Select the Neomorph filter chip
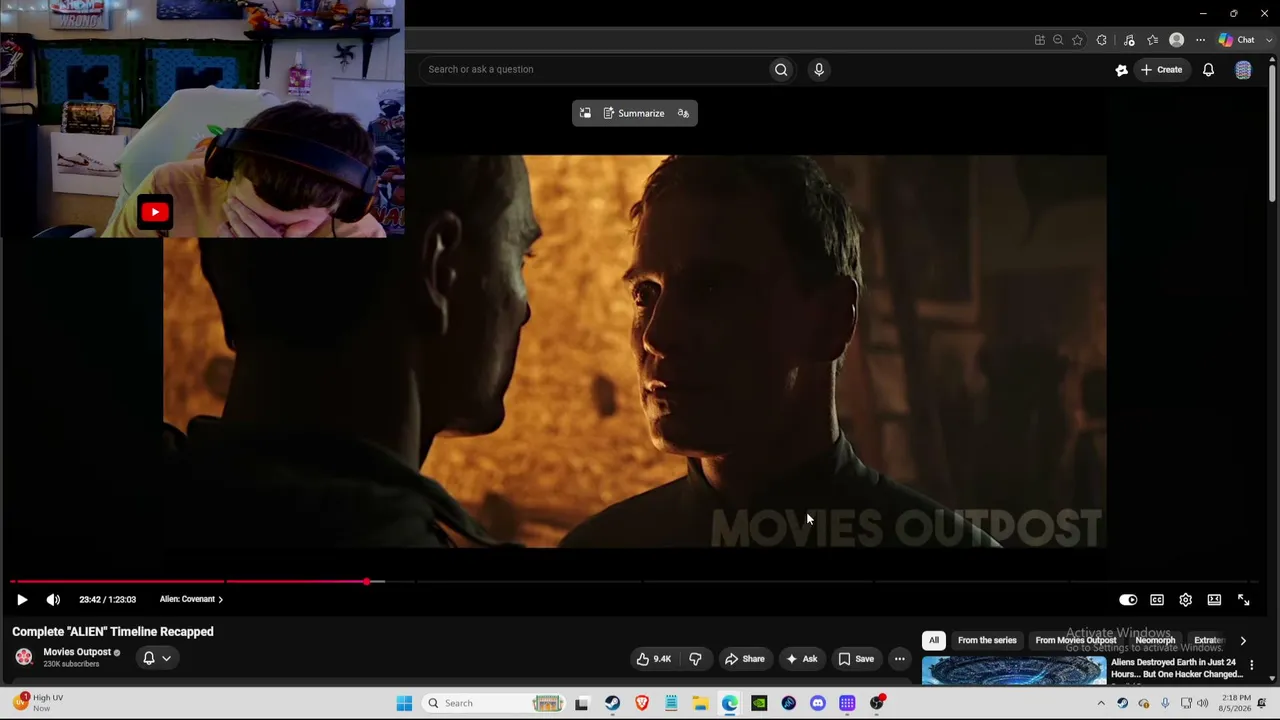The width and height of the screenshot is (1280, 720). click(1155, 640)
